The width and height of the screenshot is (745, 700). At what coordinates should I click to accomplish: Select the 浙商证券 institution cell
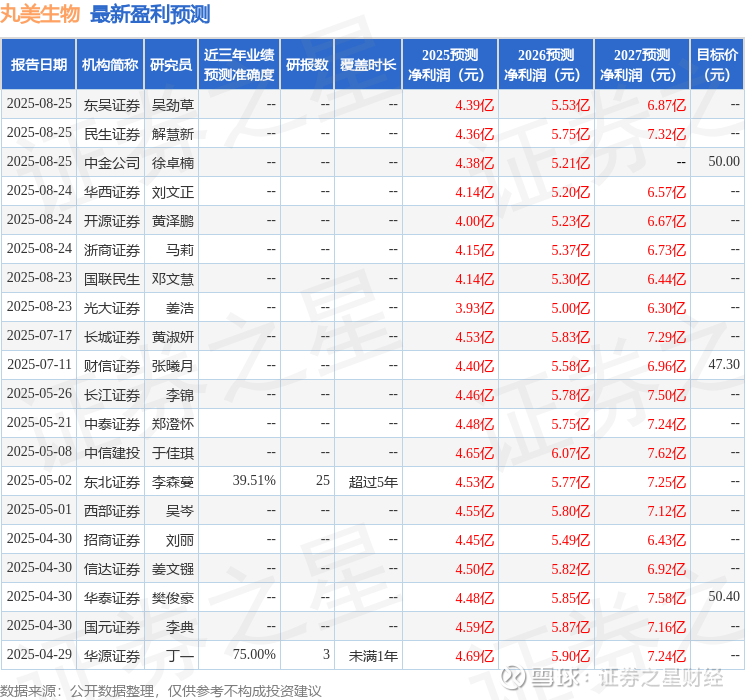(x=112, y=250)
